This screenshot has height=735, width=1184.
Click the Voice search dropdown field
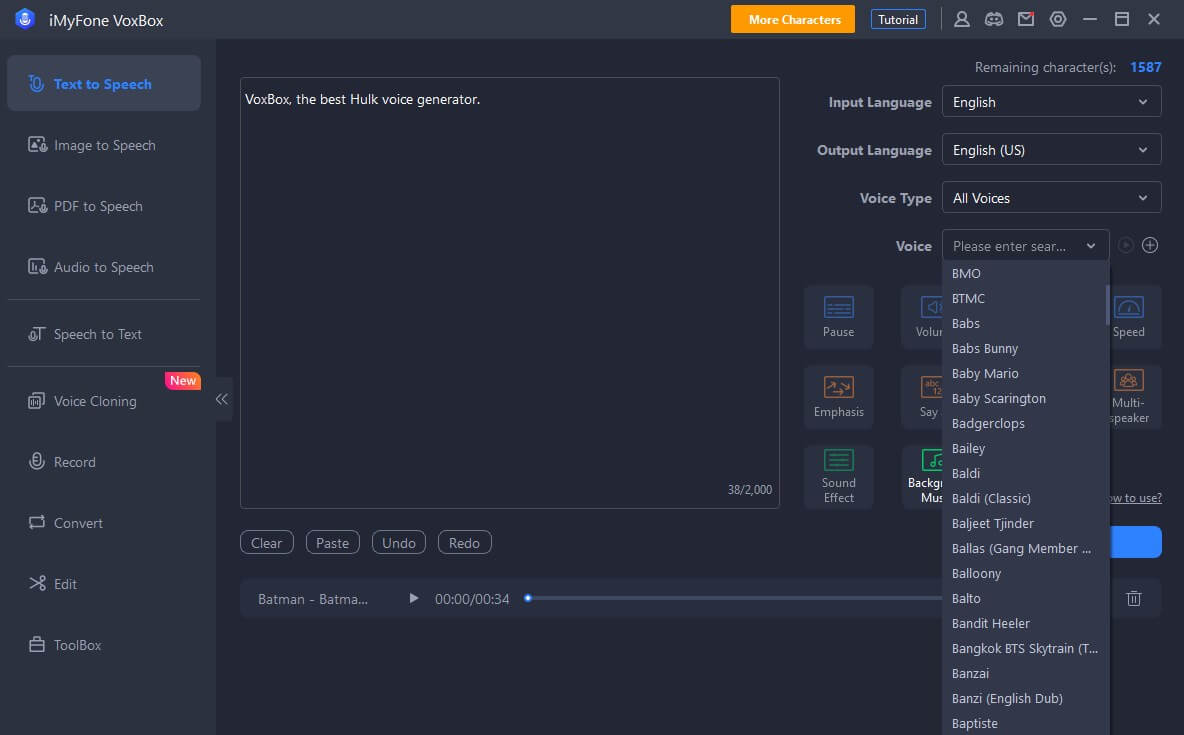point(1025,246)
